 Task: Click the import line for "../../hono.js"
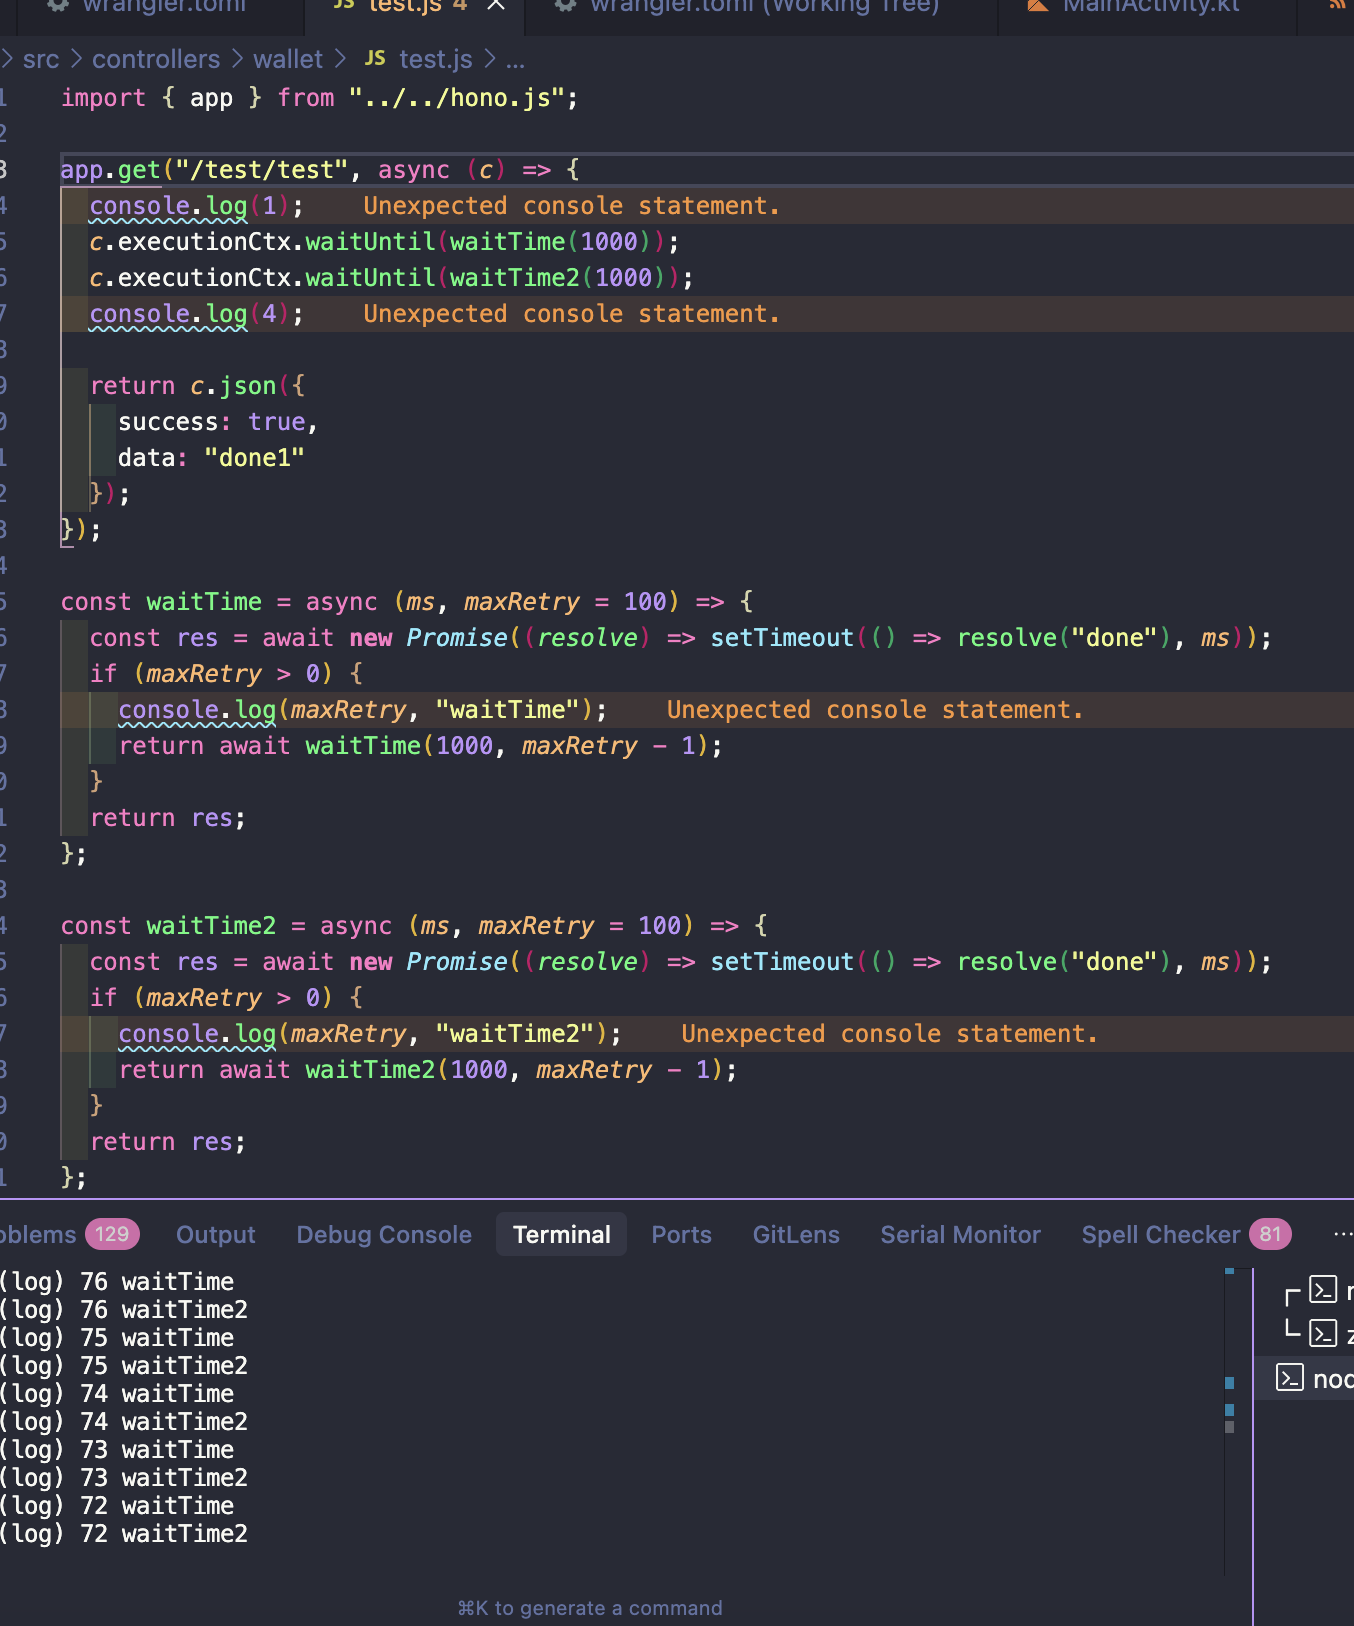320,98
